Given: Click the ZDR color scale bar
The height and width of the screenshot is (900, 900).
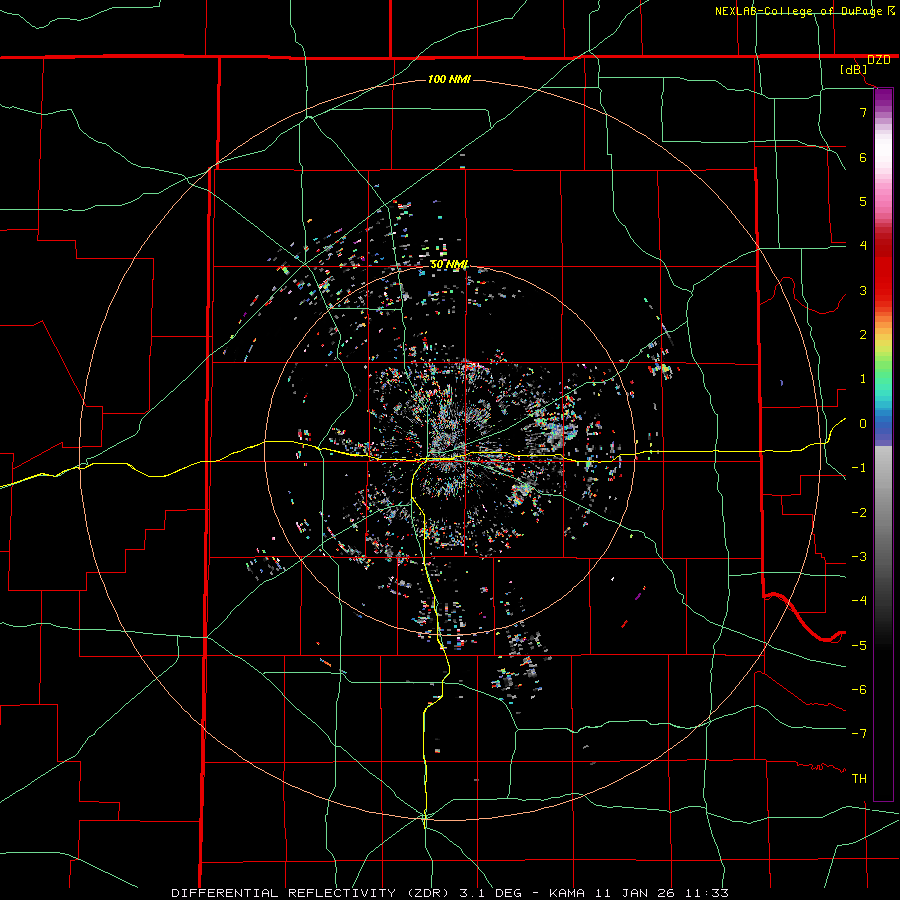Looking at the screenshot, I should pos(883,444).
